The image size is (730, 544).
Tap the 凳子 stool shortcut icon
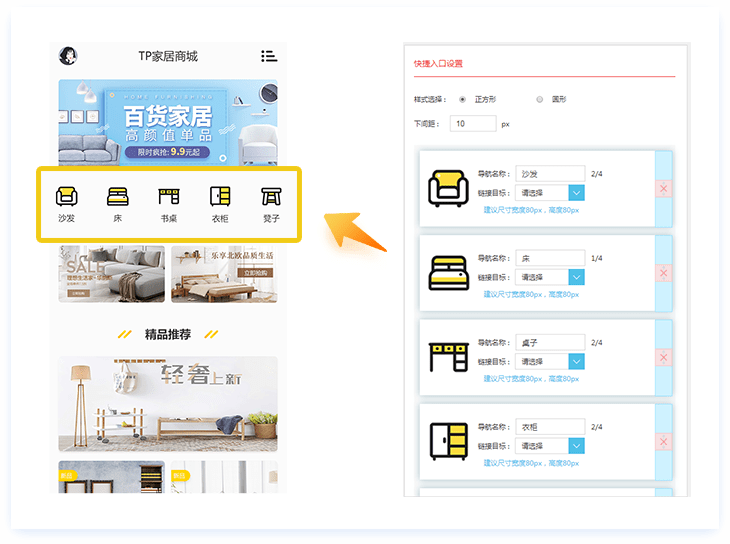click(x=271, y=196)
